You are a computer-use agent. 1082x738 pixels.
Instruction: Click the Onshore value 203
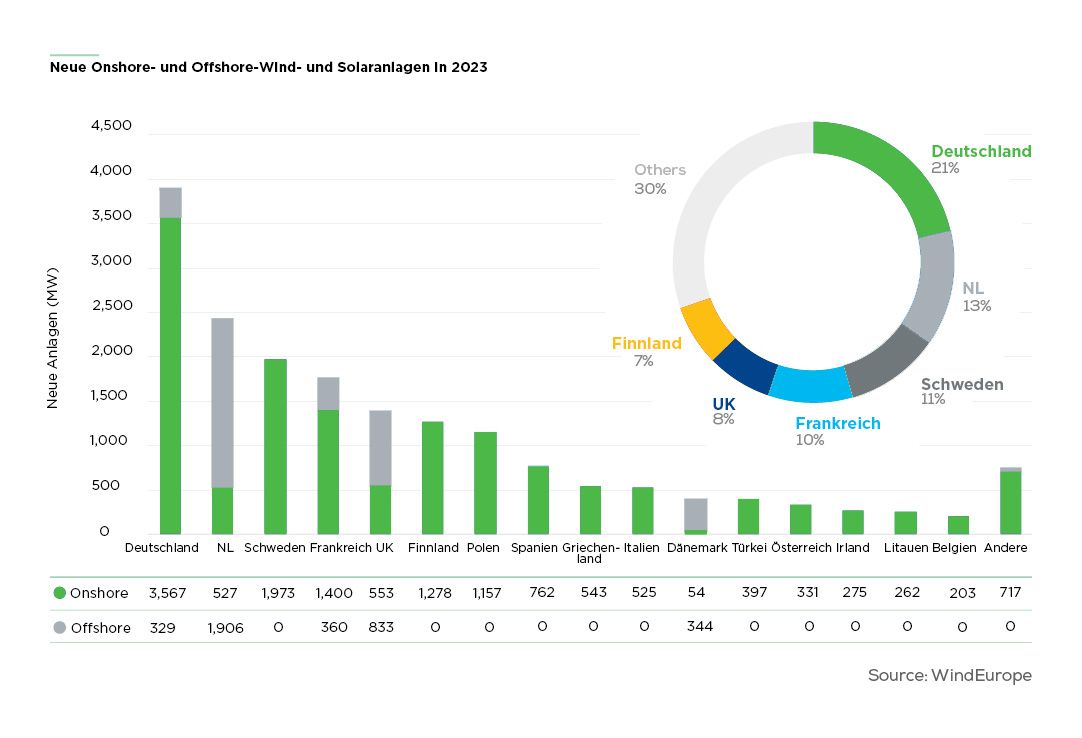[962, 593]
